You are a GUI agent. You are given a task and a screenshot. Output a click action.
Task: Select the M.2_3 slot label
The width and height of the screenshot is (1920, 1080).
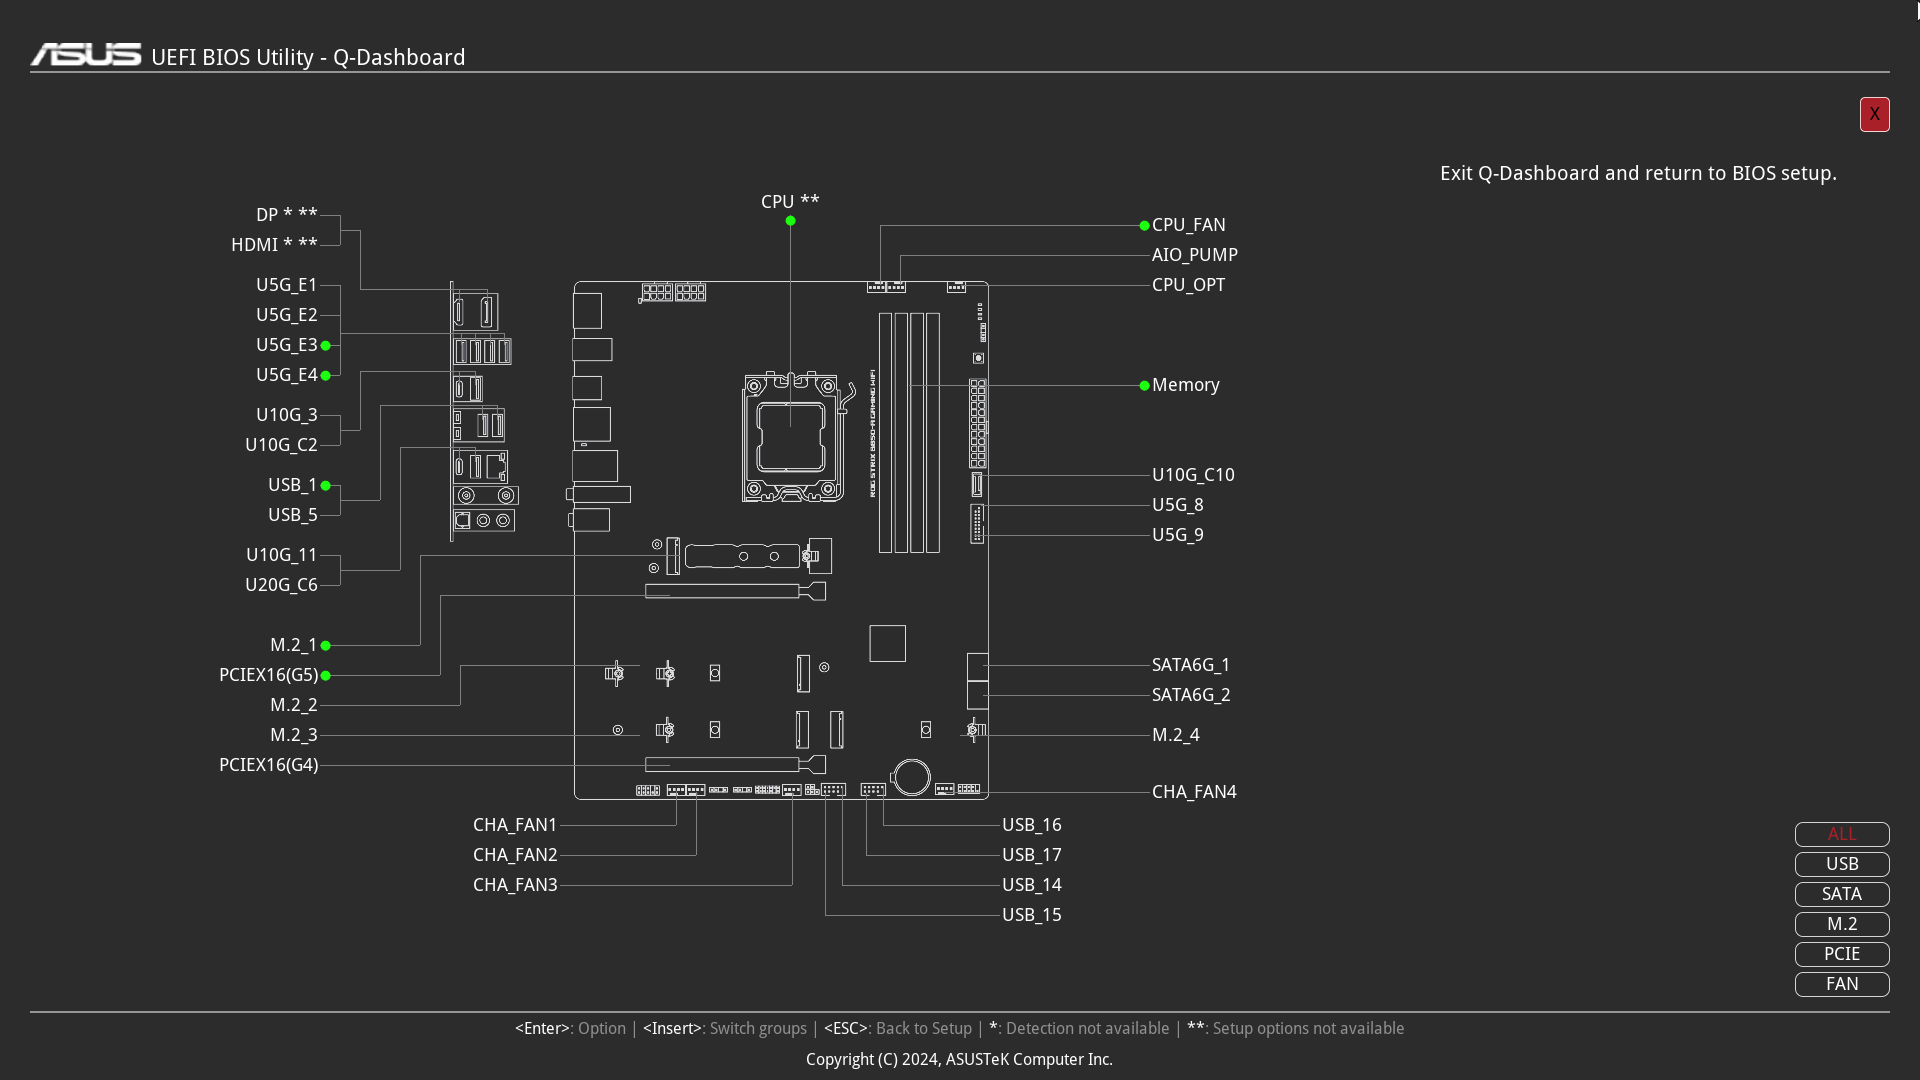click(x=293, y=735)
